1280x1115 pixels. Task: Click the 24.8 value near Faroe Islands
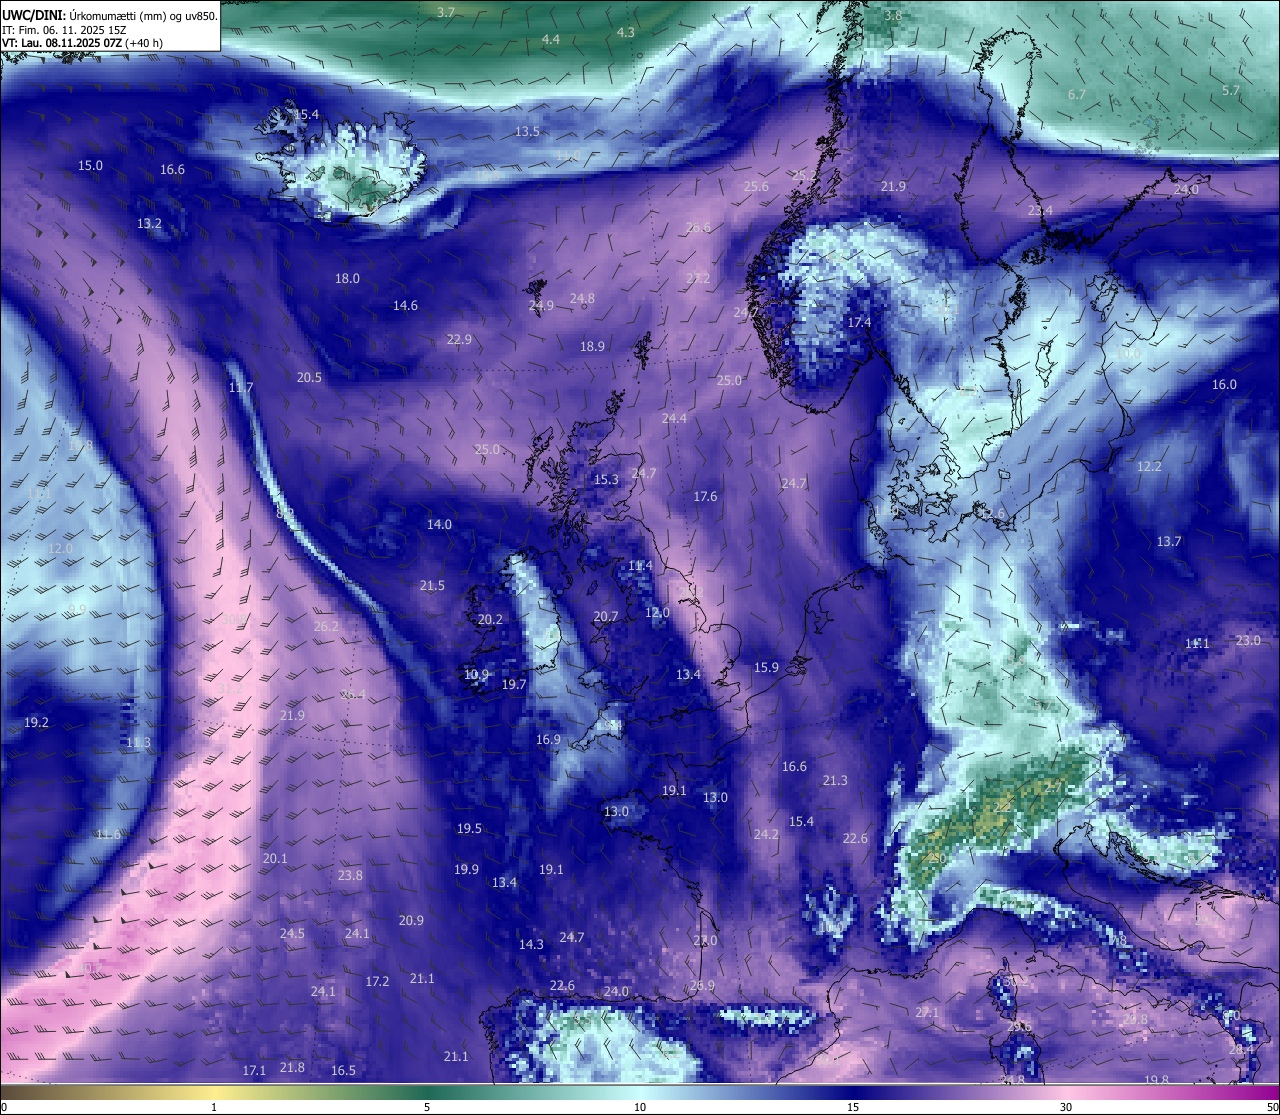pos(582,299)
